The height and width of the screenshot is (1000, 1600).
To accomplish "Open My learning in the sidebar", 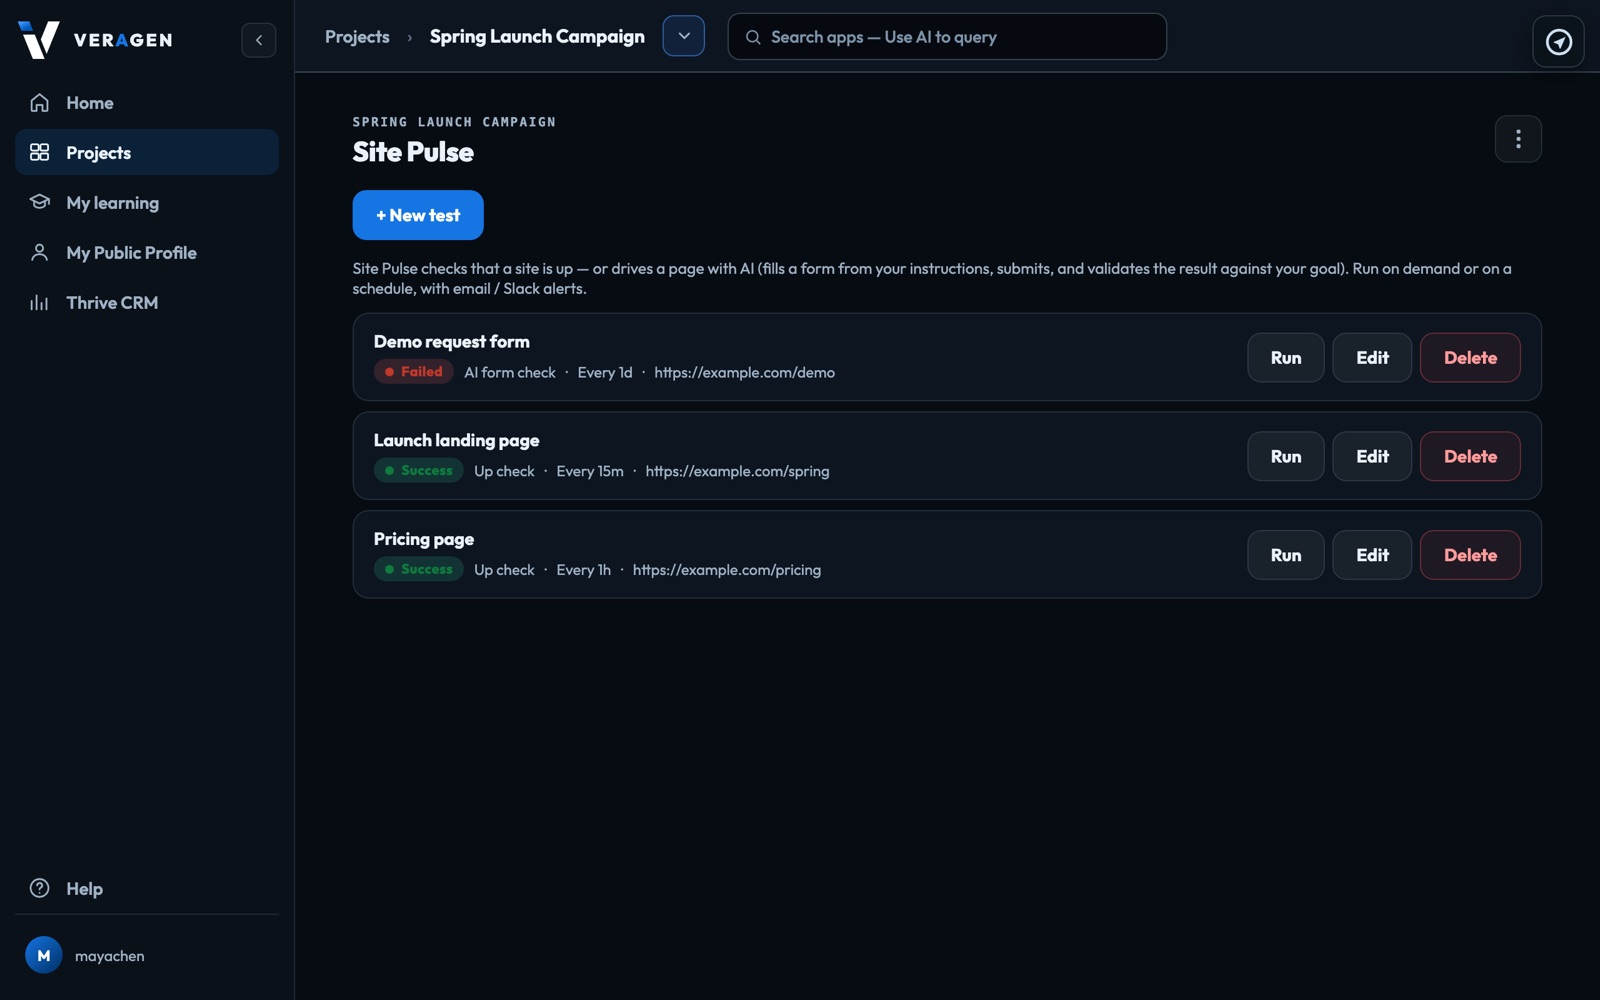I will [x=147, y=203].
